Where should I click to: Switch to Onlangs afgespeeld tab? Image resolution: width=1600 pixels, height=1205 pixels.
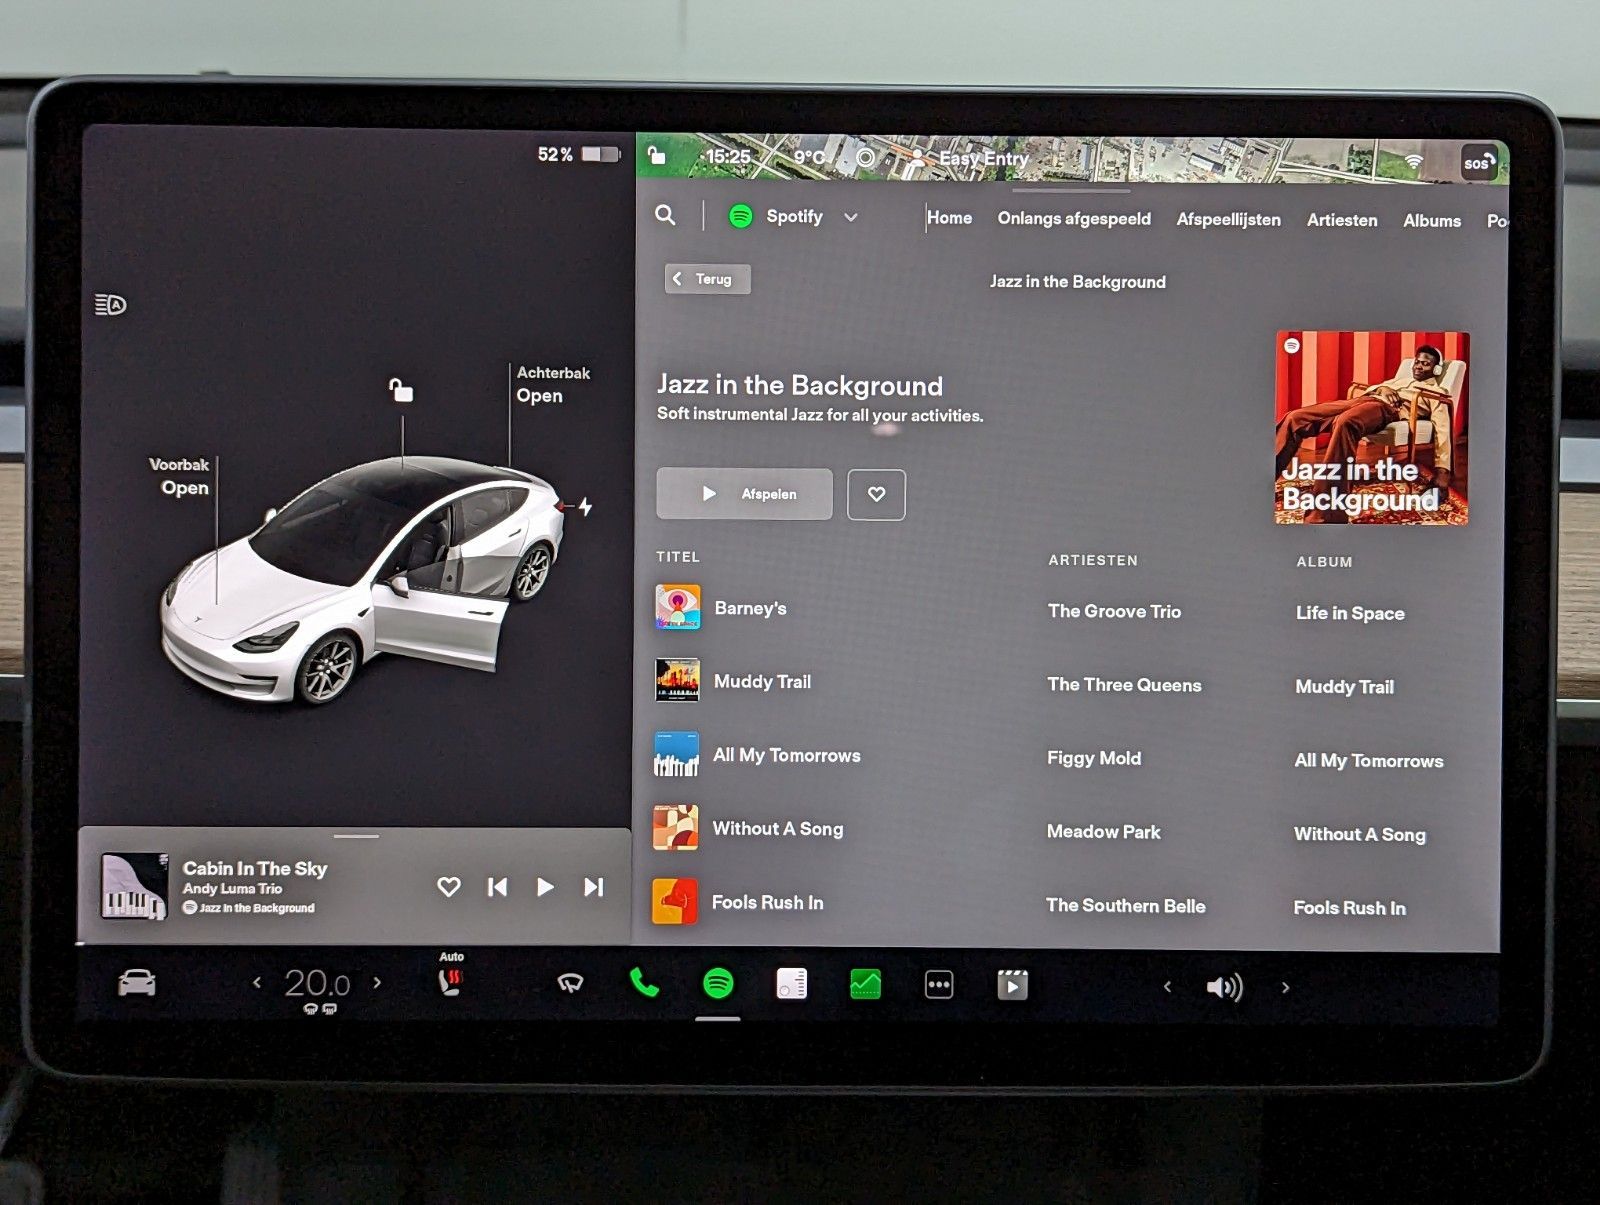click(x=1074, y=218)
